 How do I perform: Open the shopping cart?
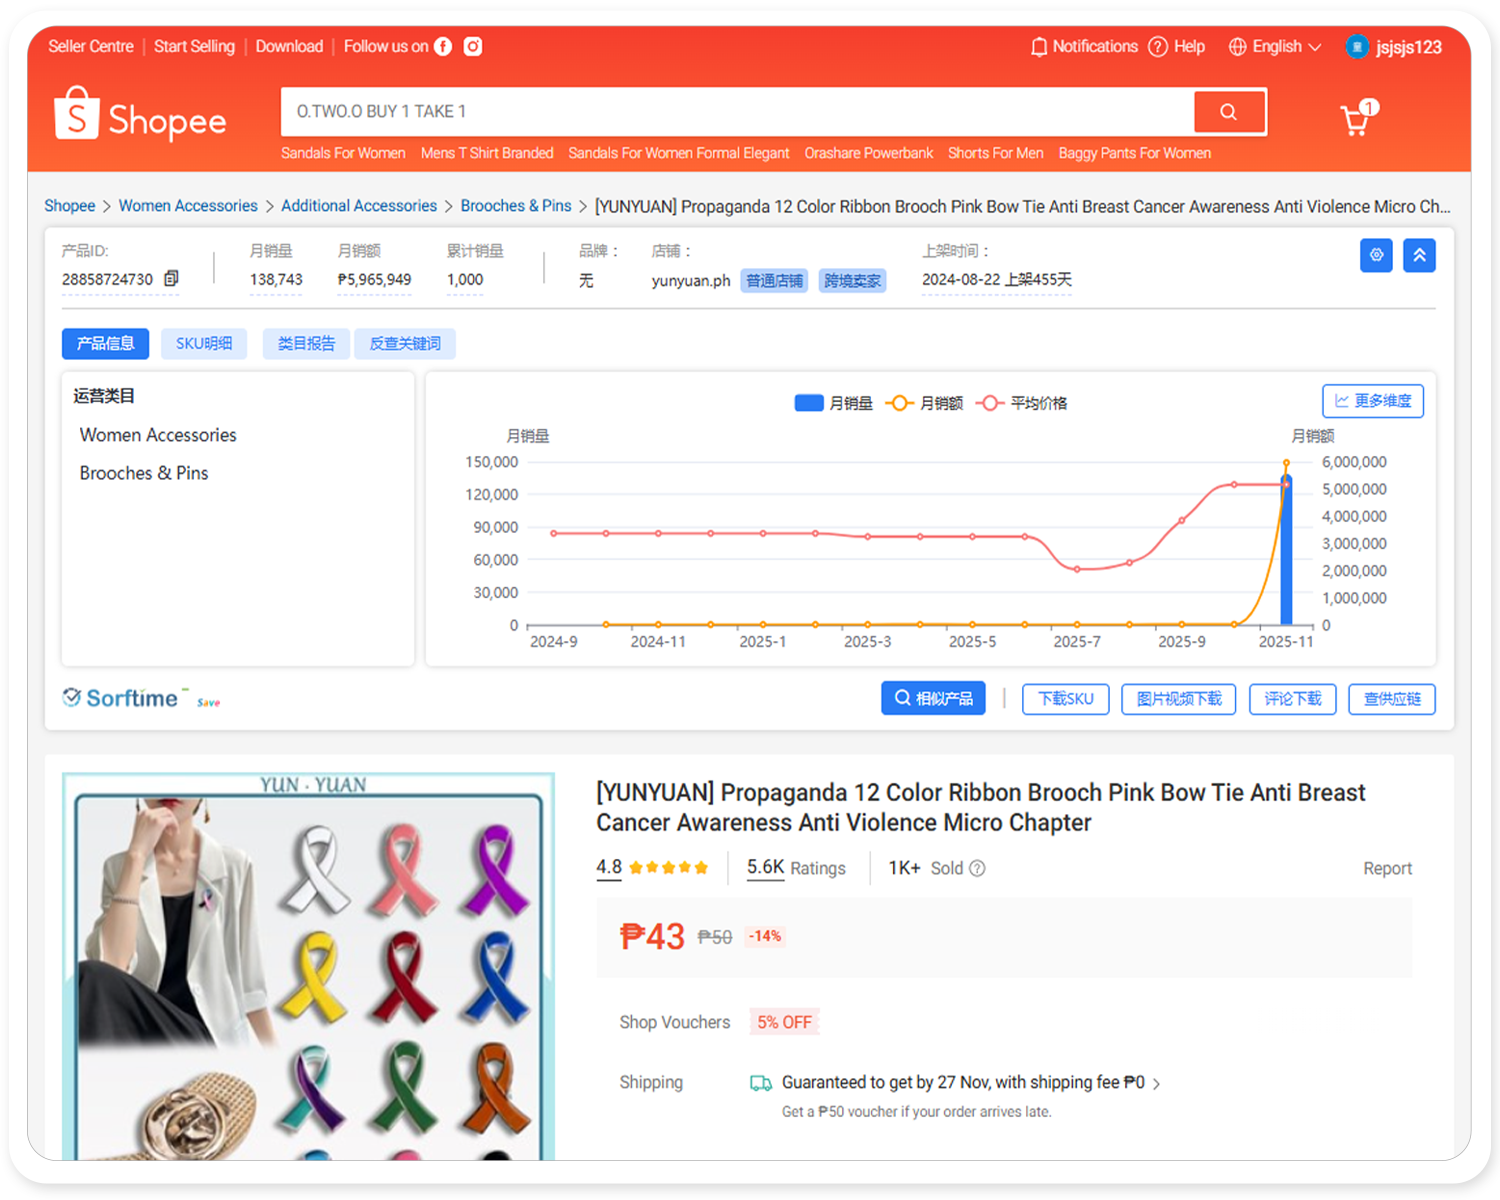pyautogui.click(x=1357, y=120)
